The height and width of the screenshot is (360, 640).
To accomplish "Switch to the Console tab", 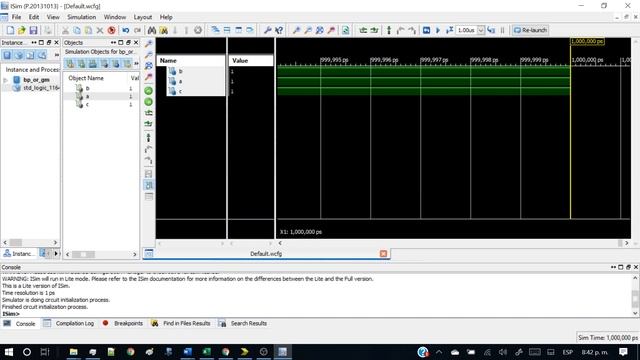I will (20, 323).
